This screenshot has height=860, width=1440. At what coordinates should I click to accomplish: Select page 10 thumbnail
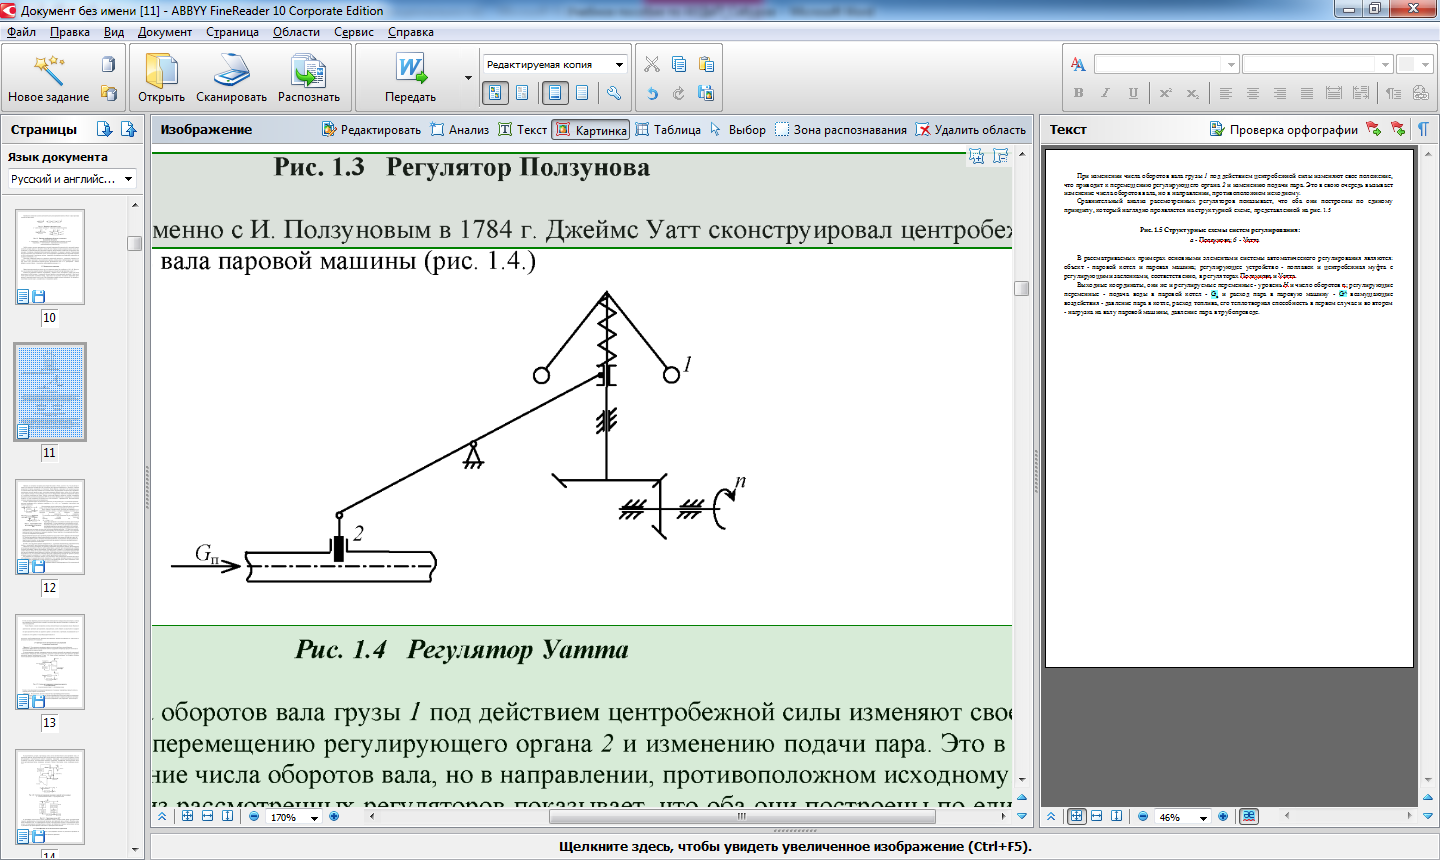point(50,257)
